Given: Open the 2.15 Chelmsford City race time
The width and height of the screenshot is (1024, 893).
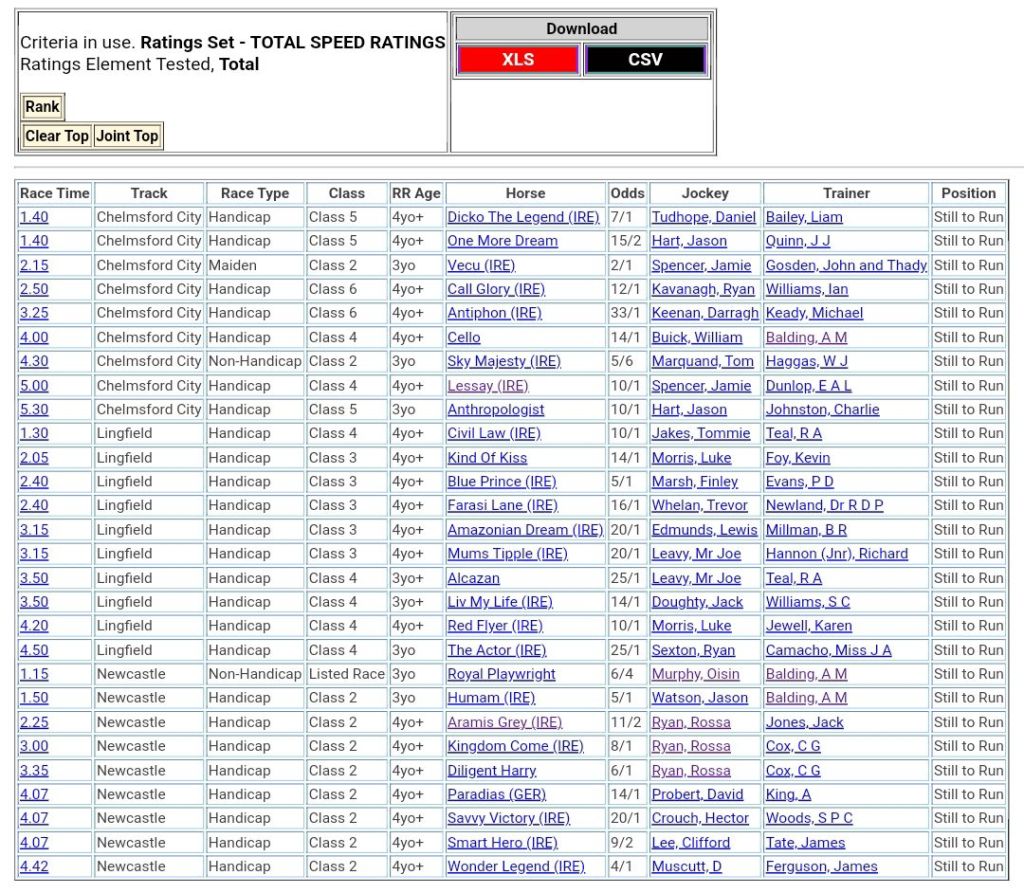Looking at the screenshot, I should (34, 265).
